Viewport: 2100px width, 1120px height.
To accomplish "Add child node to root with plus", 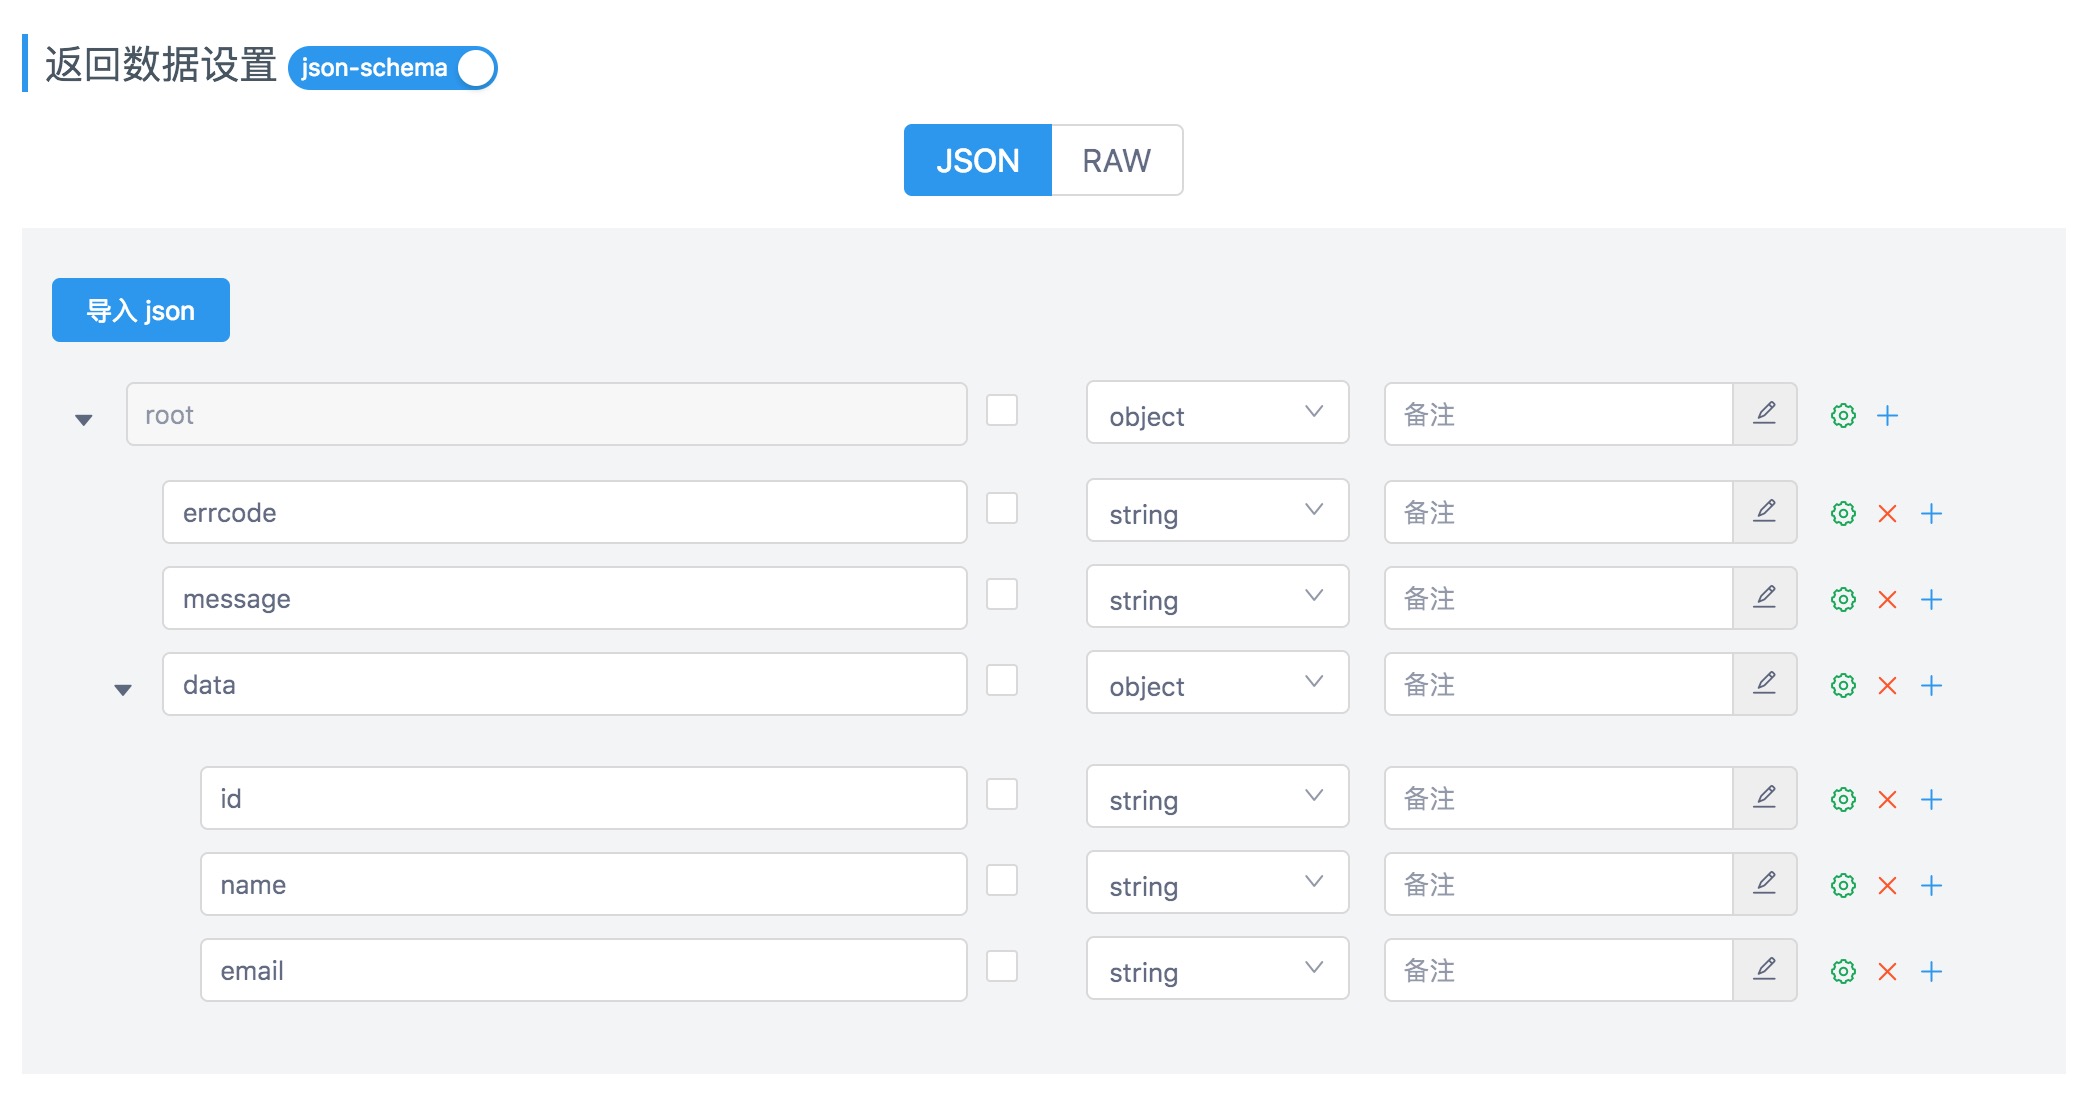I will click(1887, 415).
